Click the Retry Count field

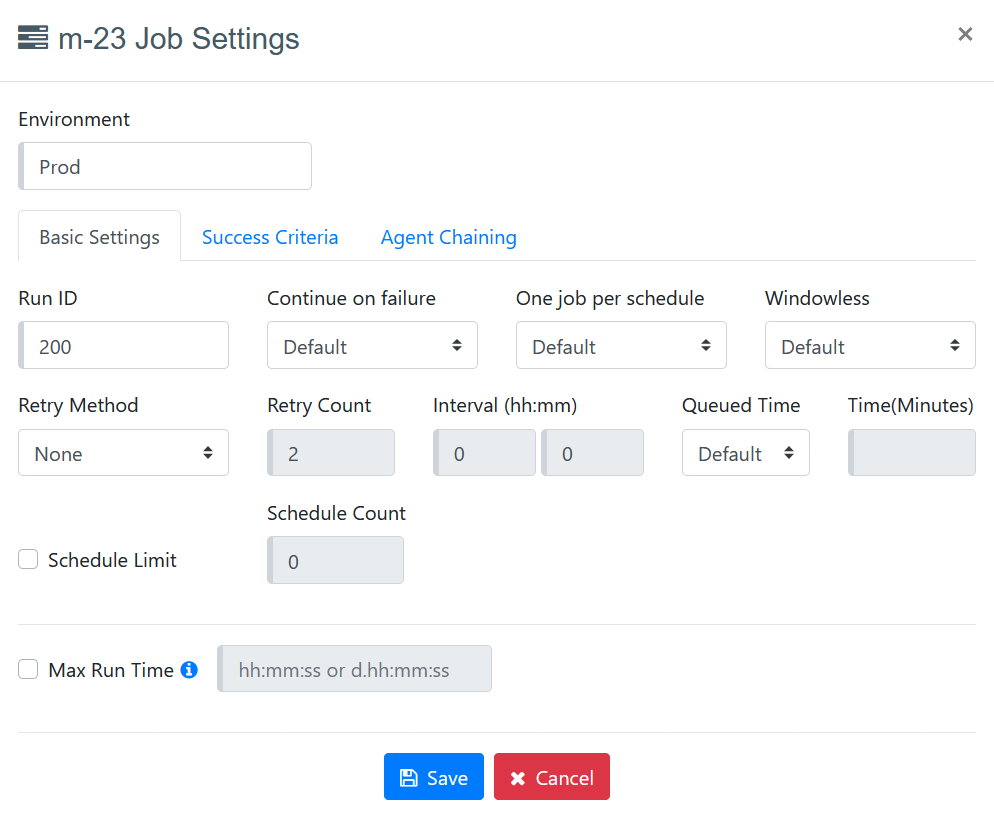coord(331,453)
